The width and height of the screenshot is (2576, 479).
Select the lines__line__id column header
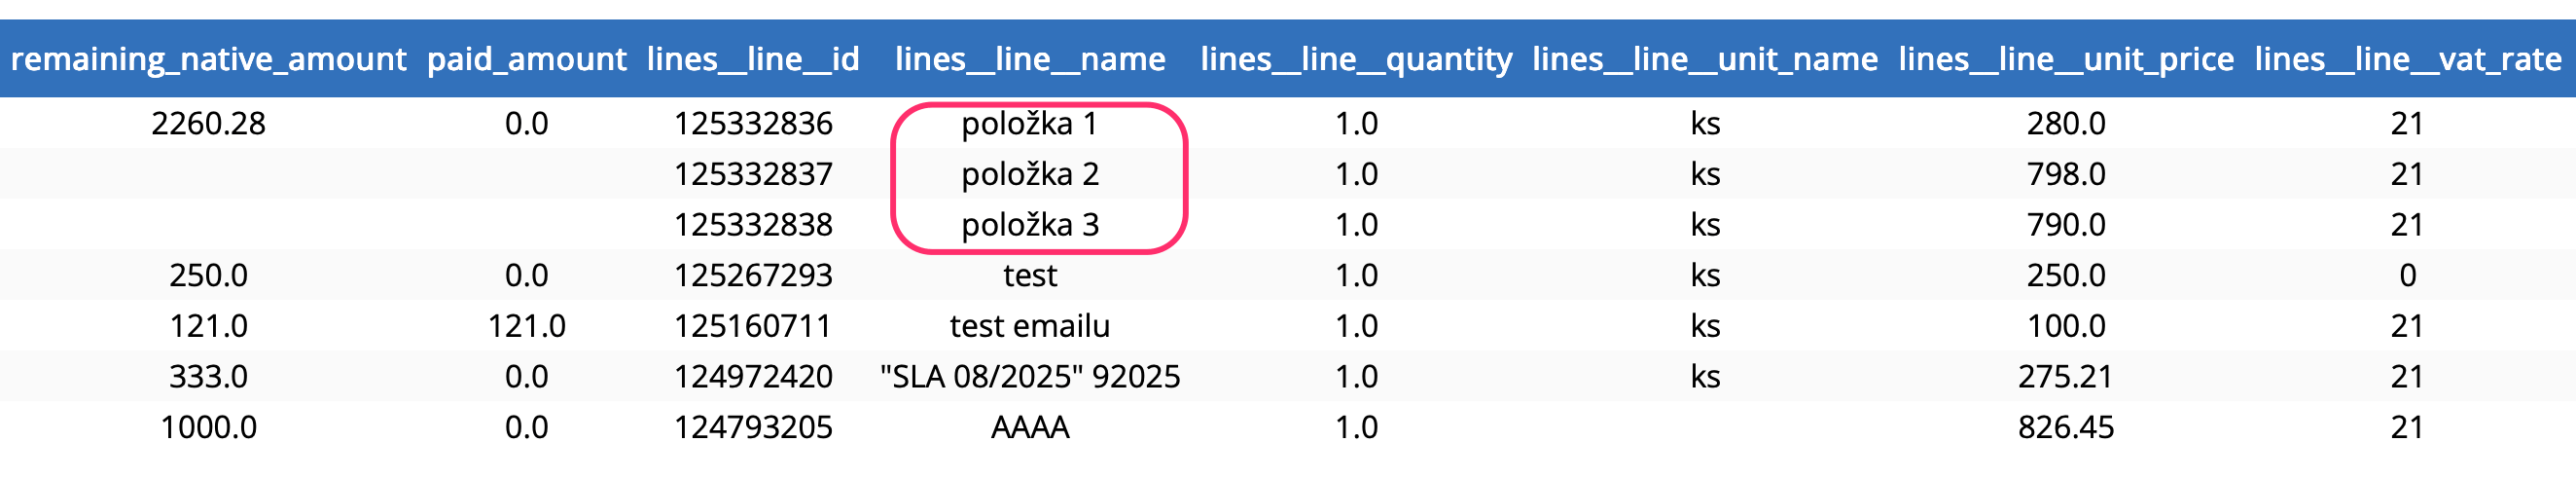(753, 59)
